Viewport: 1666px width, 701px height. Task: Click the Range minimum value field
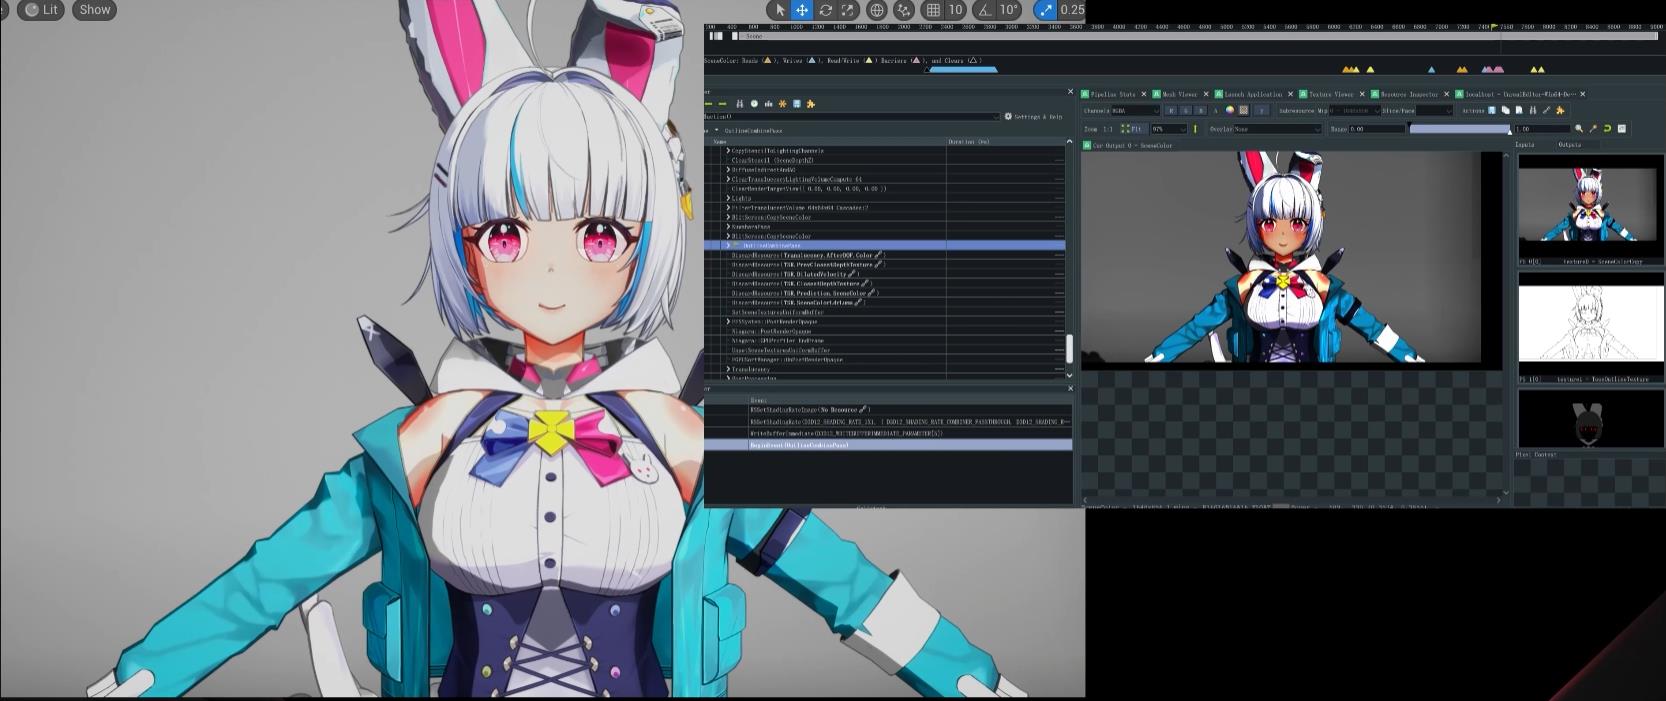coord(1378,129)
